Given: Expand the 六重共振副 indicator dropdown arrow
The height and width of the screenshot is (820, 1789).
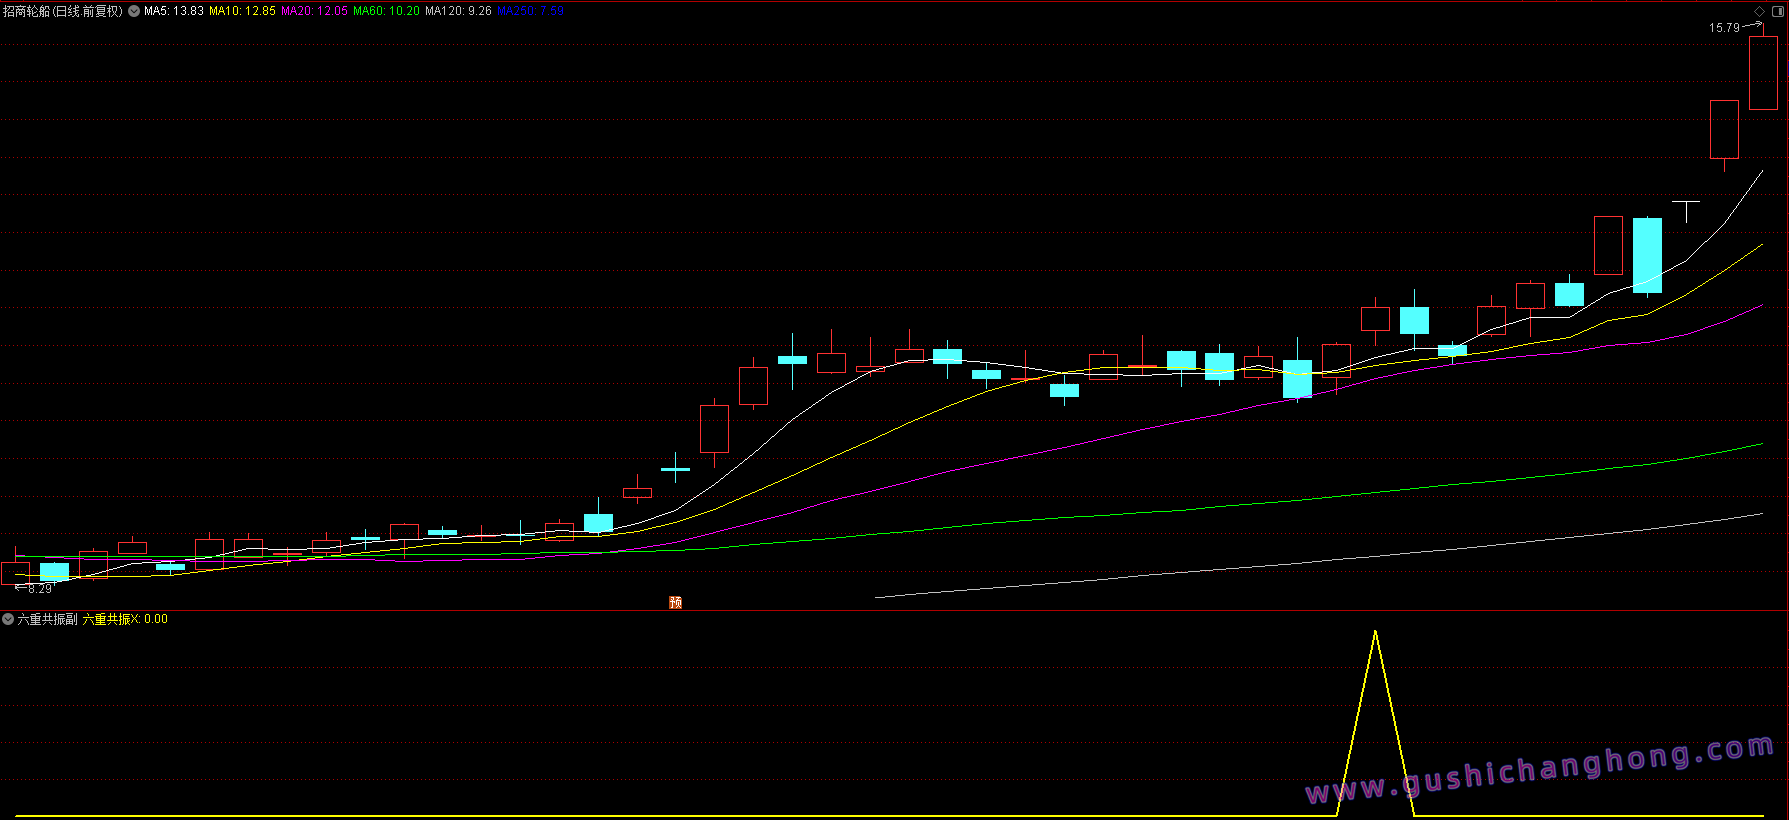Looking at the screenshot, I should (x=8, y=619).
